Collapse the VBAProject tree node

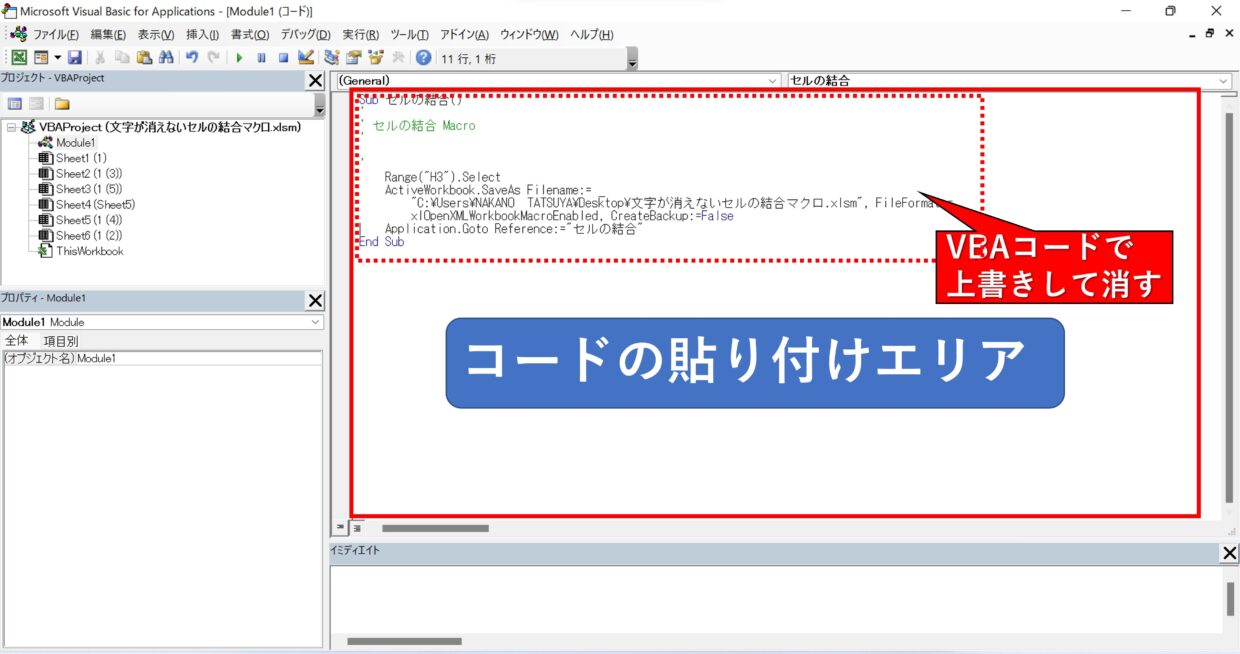coord(11,127)
